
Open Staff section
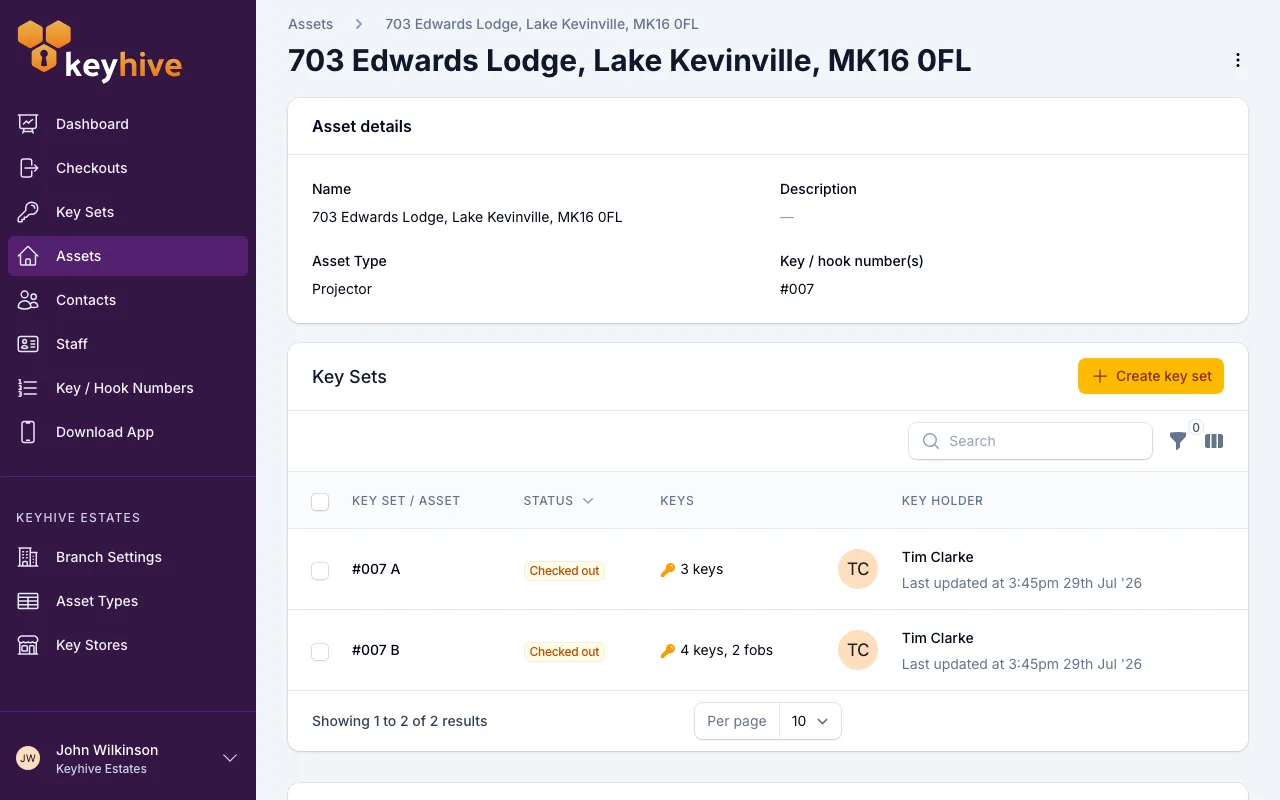coord(128,344)
